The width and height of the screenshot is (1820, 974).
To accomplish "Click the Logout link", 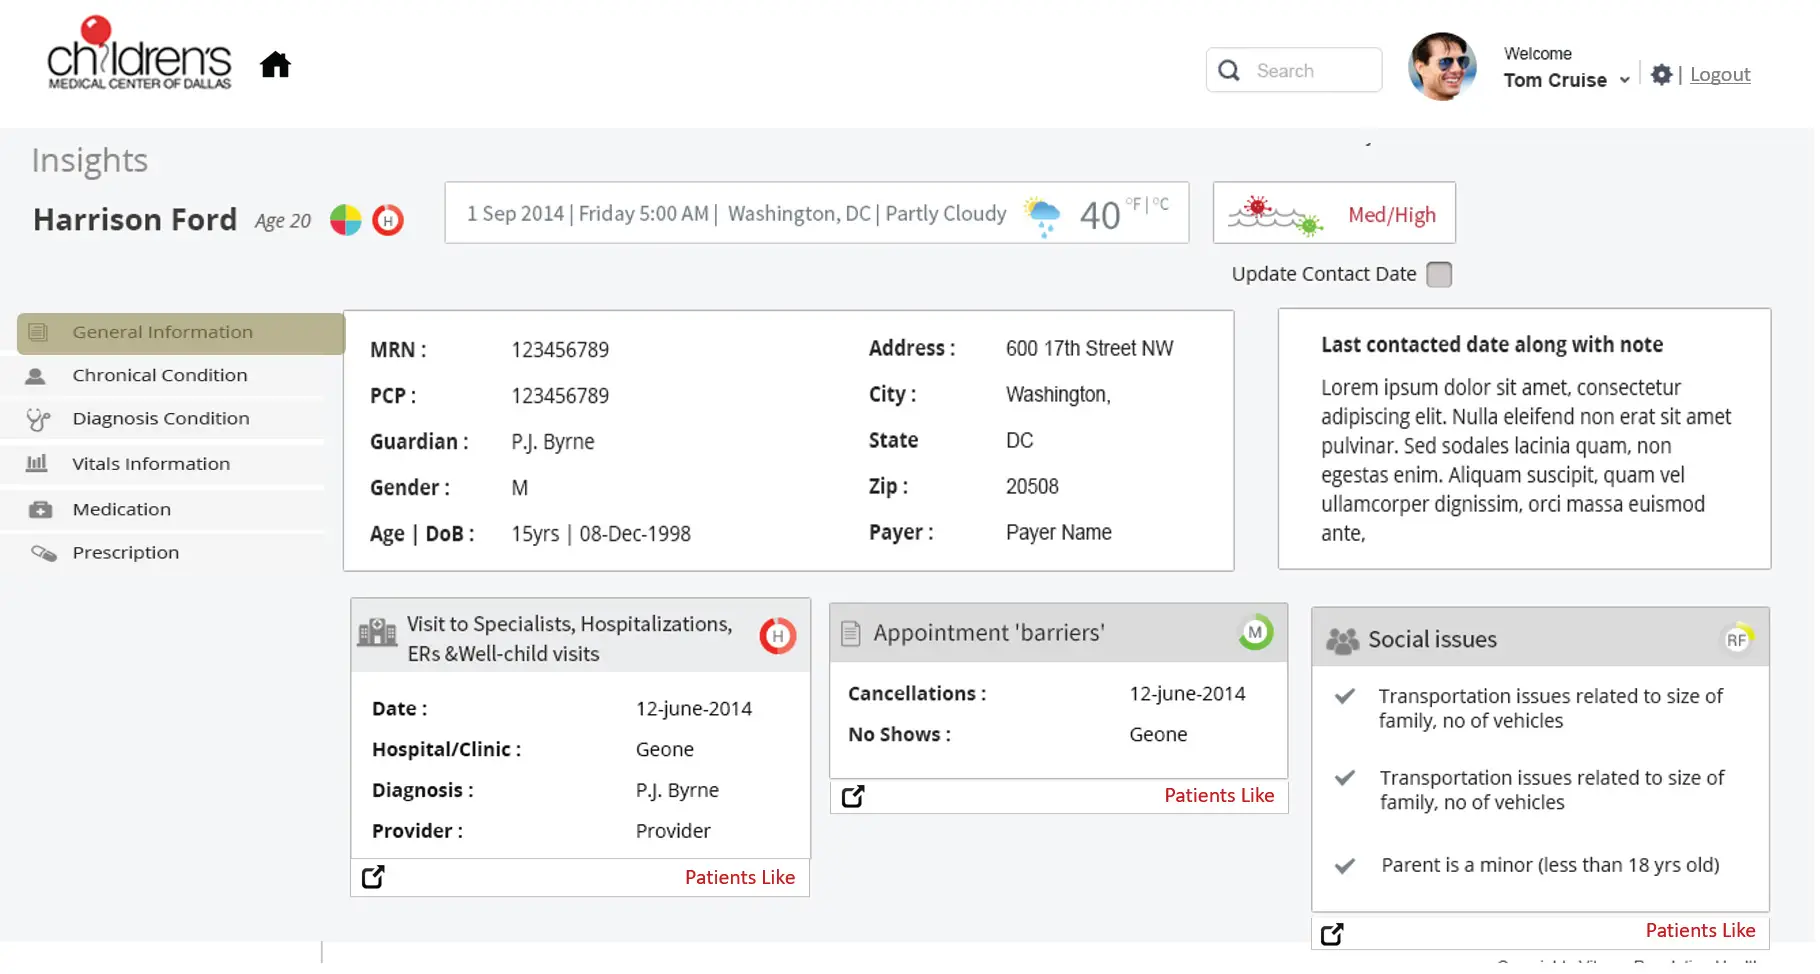I will point(1720,75).
